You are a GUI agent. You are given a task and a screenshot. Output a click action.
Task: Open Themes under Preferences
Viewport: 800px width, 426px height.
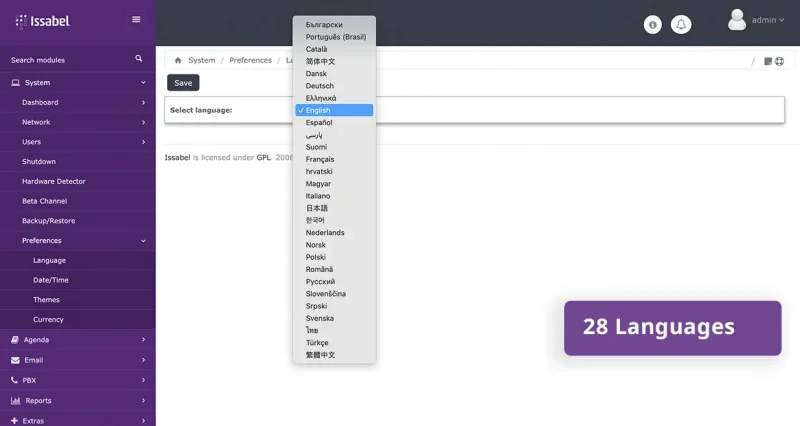pos(46,300)
